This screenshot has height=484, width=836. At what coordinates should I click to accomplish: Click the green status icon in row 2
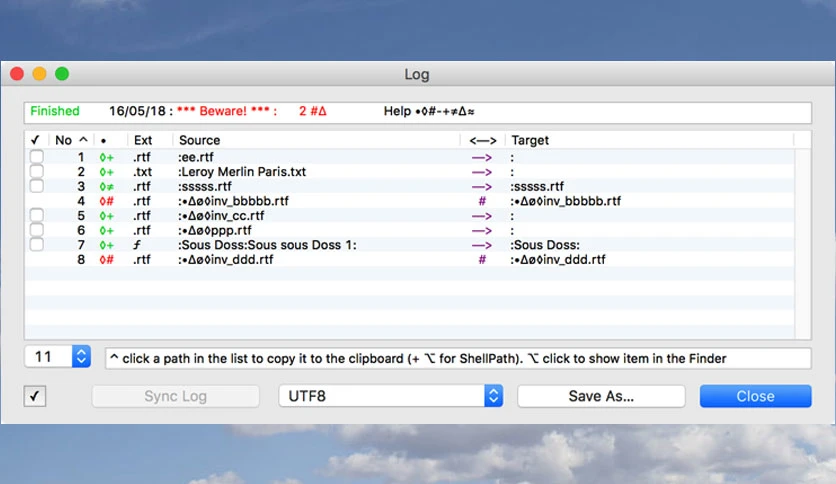(x=107, y=172)
